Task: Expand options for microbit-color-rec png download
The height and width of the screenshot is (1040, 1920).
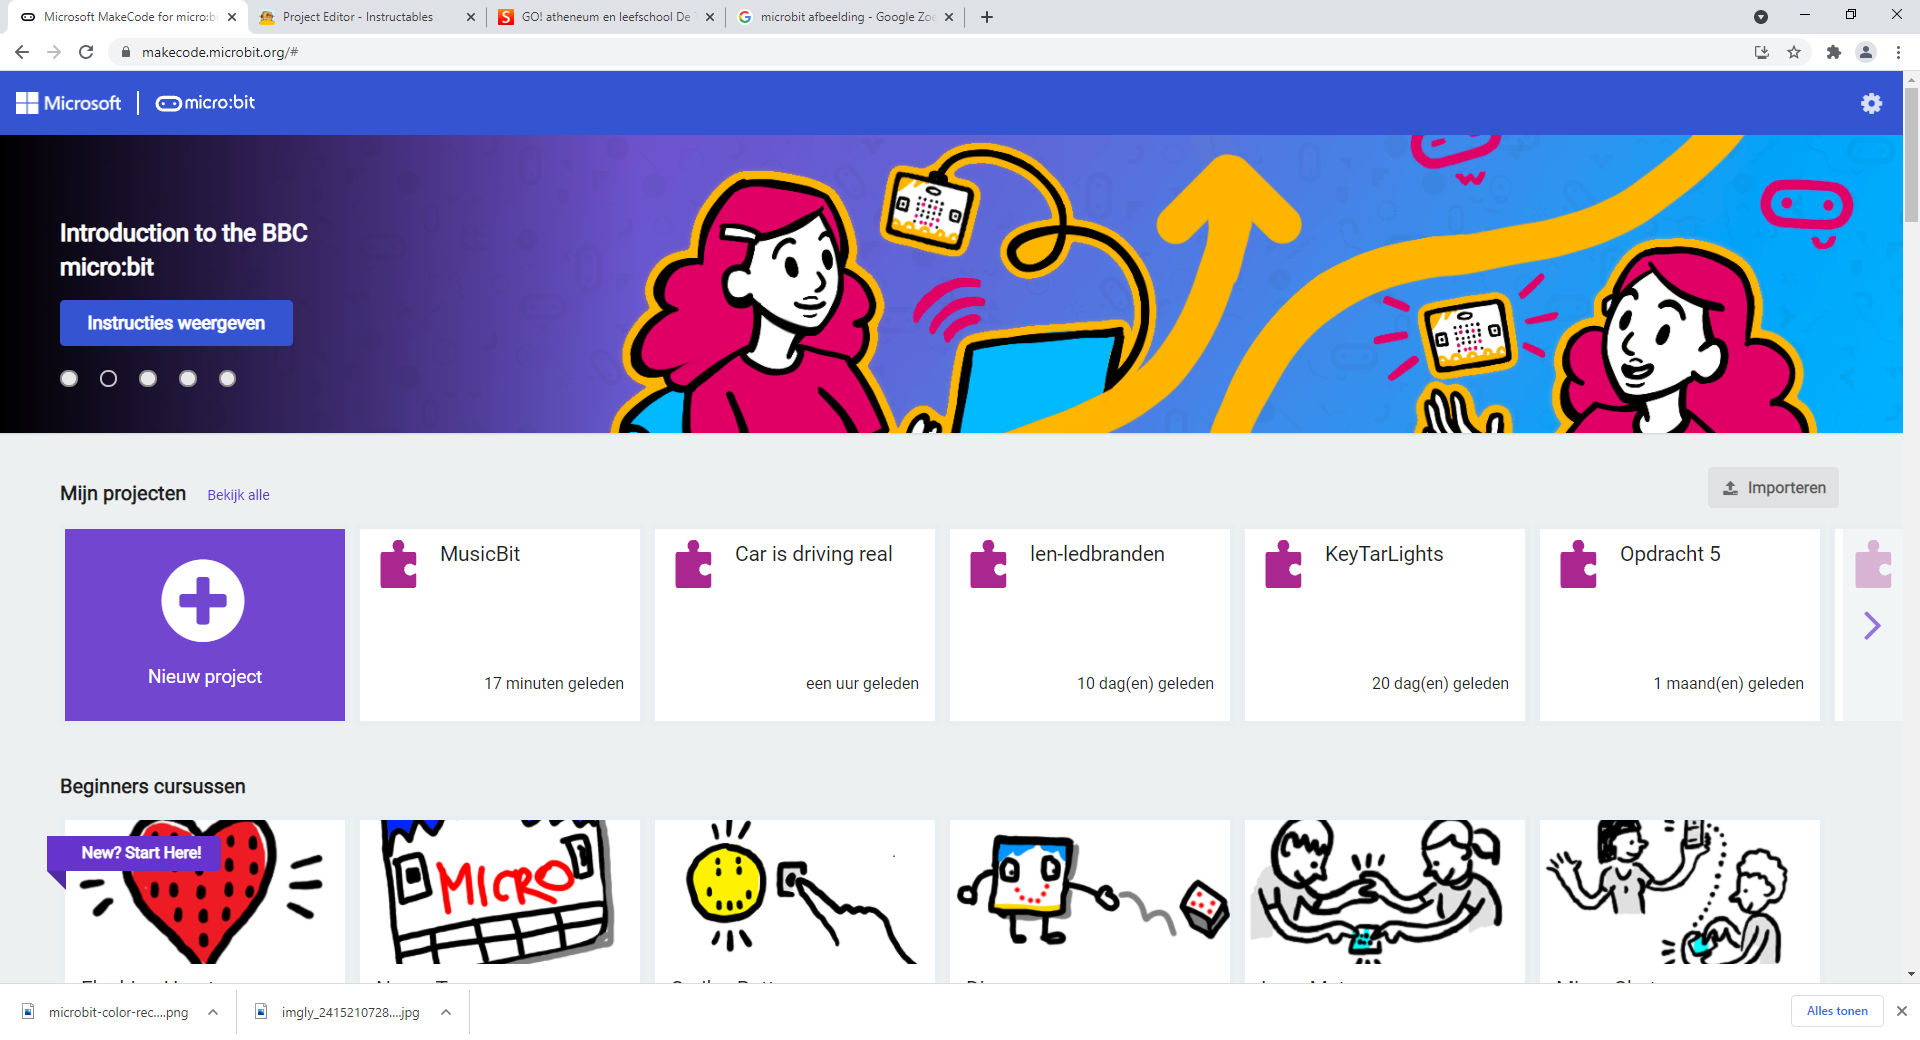Action: point(213,1012)
